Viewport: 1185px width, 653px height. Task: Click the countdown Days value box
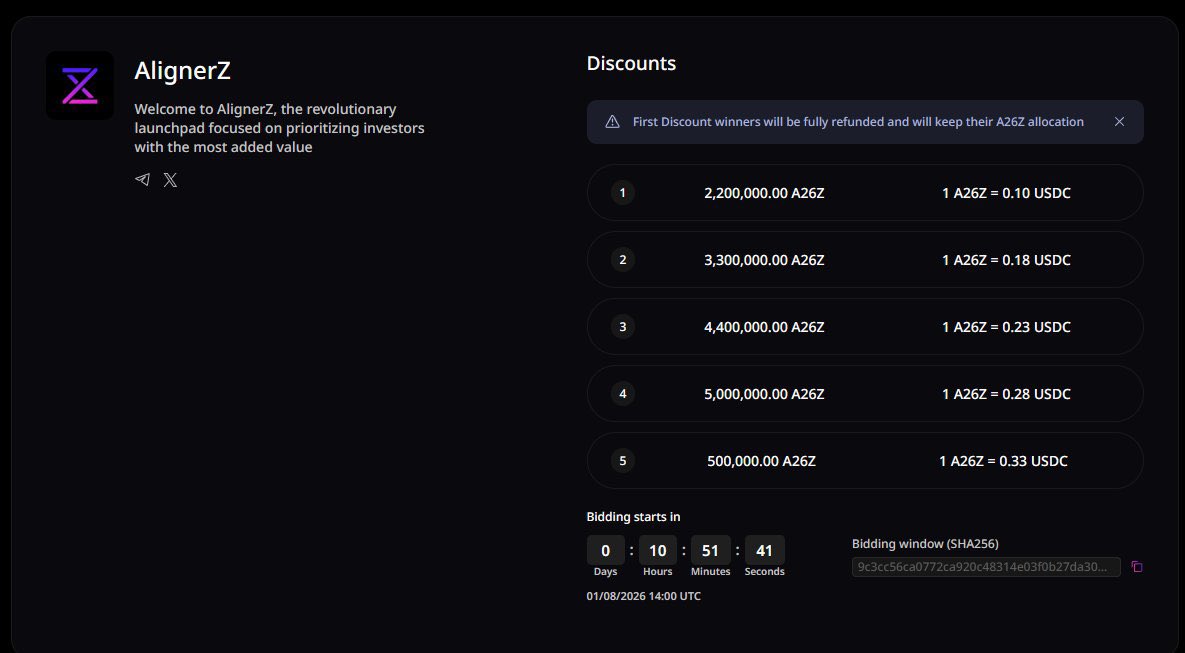605,550
